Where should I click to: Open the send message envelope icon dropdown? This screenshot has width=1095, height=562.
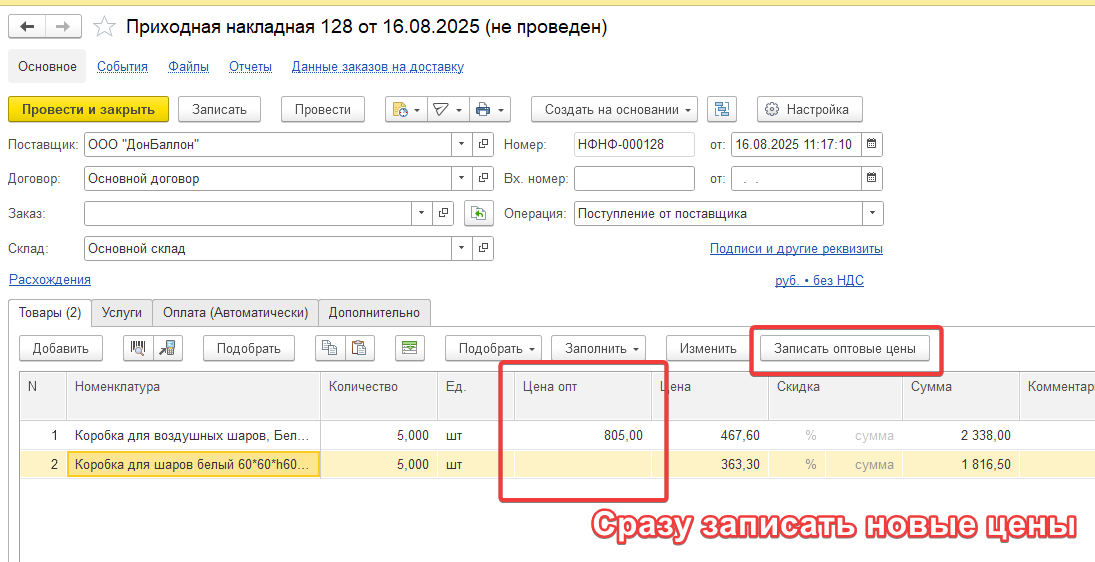click(x=448, y=110)
